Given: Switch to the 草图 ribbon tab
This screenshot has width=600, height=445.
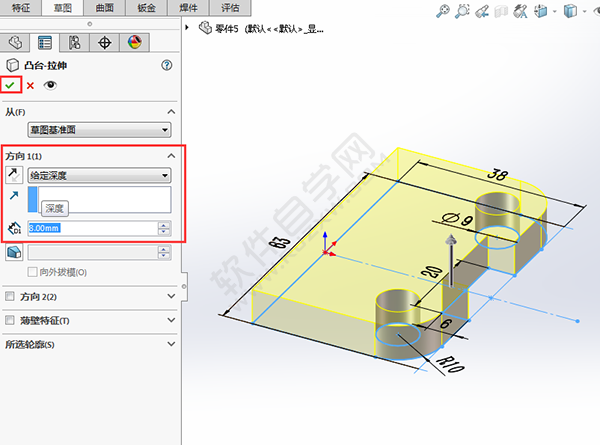Looking at the screenshot, I should [62, 8].
